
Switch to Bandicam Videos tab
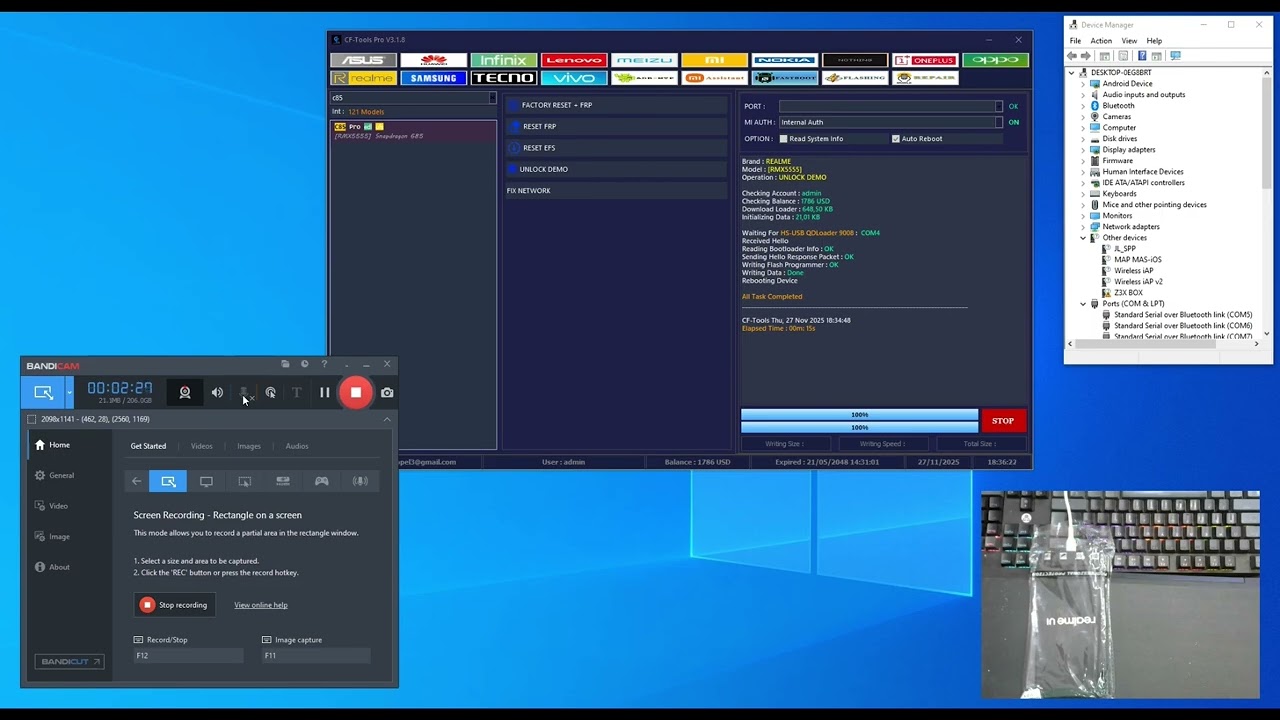(202, 446)
